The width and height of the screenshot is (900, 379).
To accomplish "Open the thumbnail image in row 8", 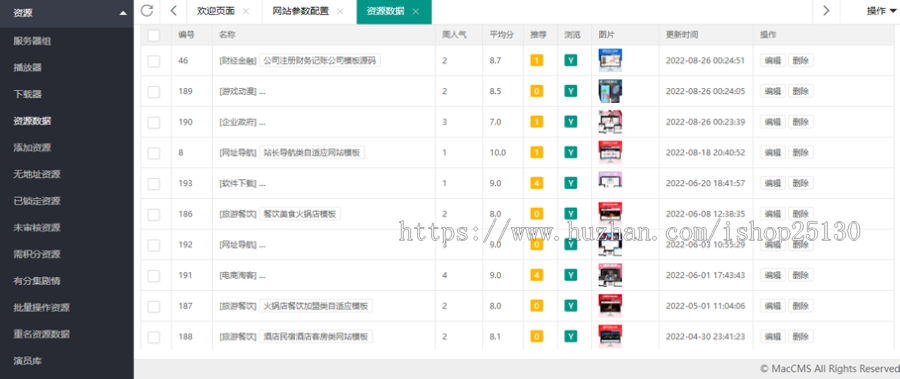I will [x=610, y=152].
